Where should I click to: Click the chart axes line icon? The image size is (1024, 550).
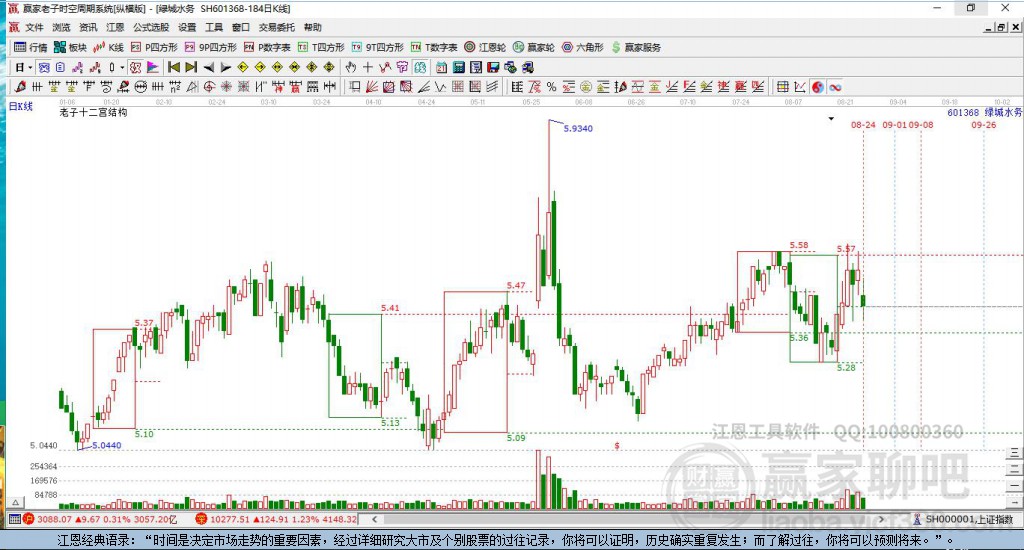800,87
